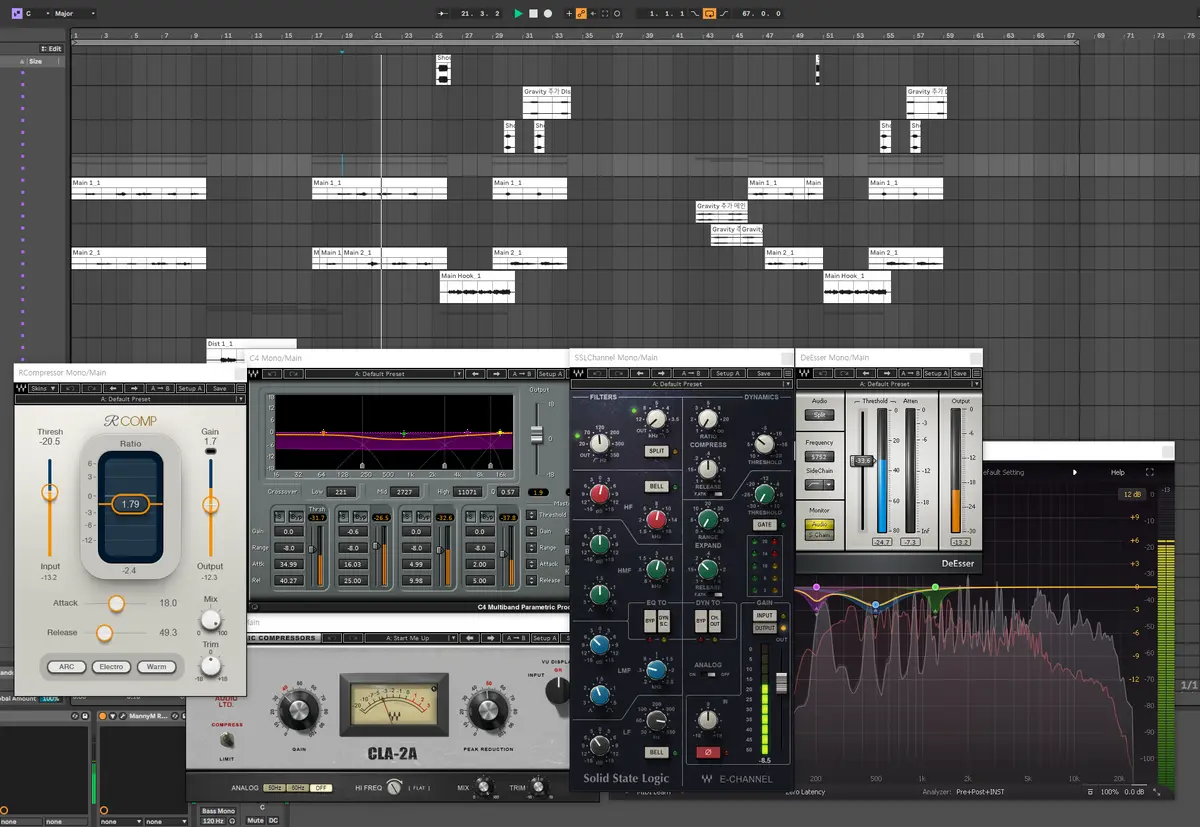Viewport: 1200px width, 827px height.
Task: Click Save in the SSLChannel toolbar
Action: [x=763, y=373]
